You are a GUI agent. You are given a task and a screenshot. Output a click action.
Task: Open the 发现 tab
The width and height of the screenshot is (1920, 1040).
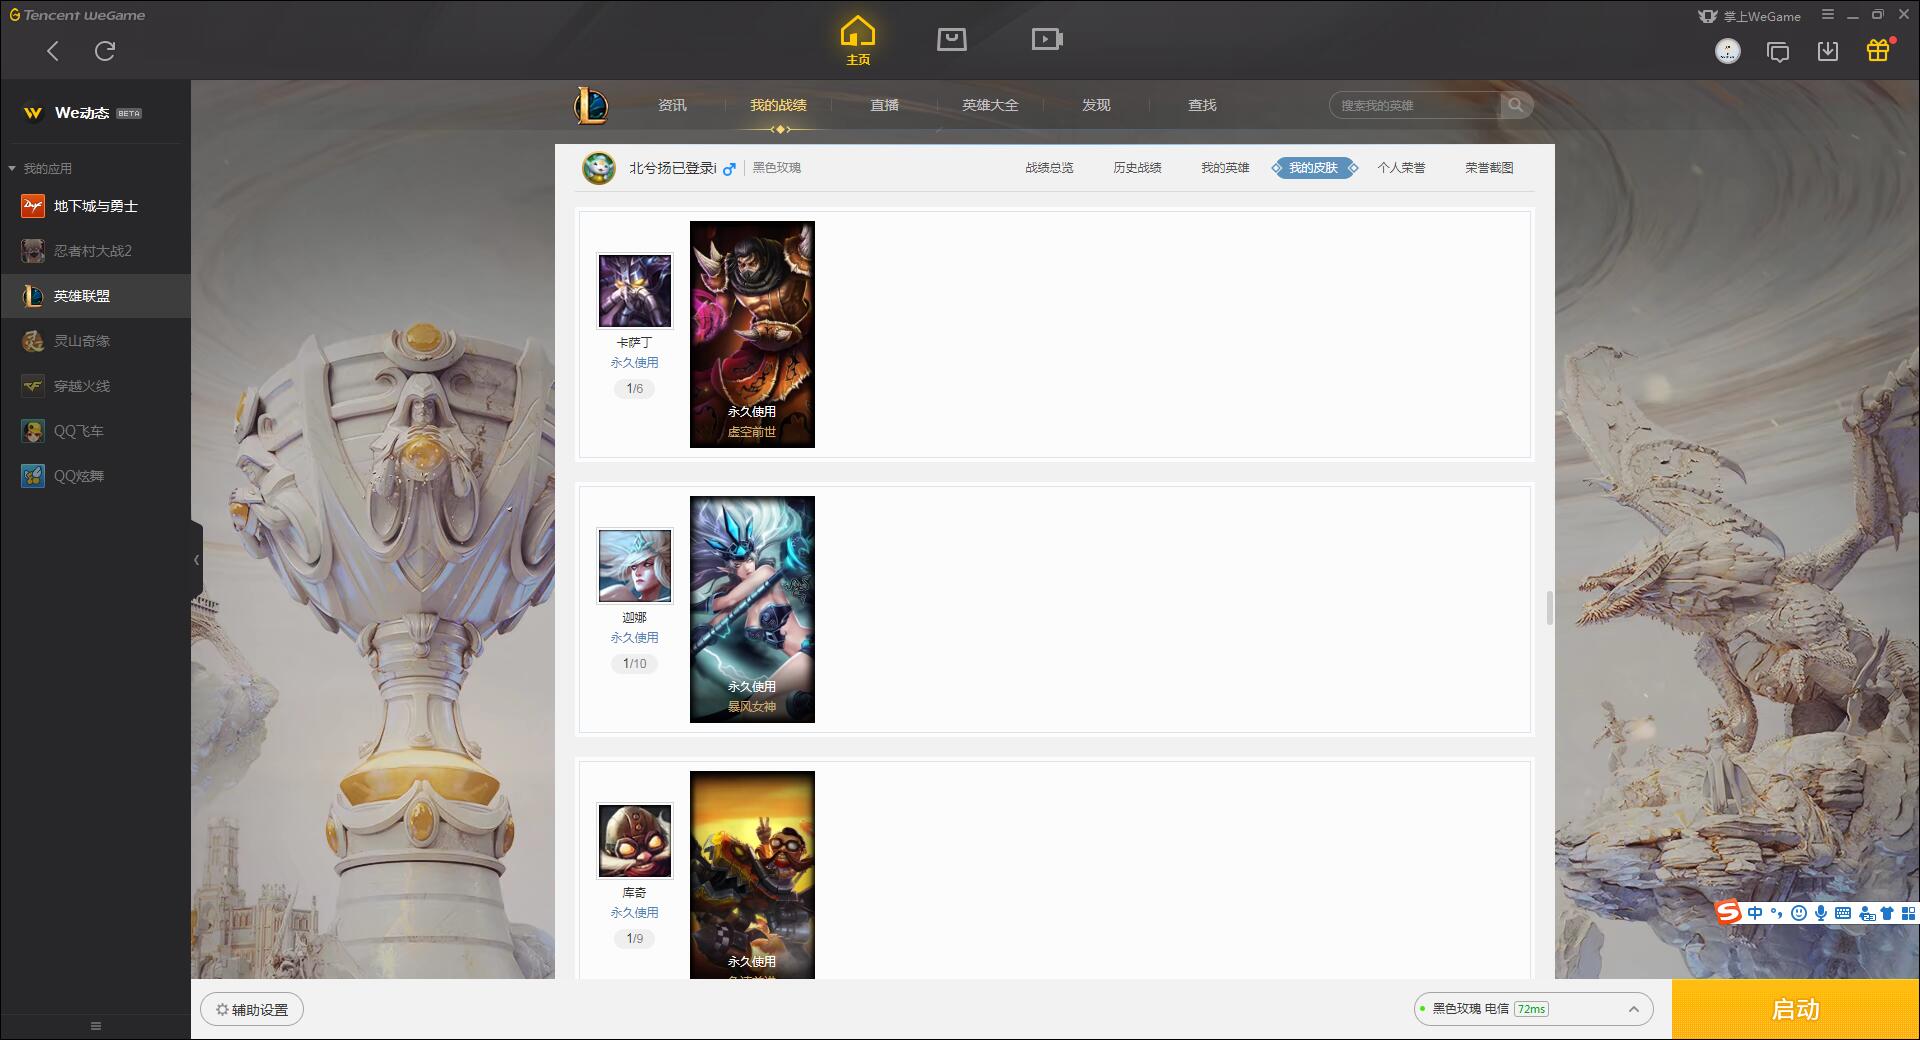(1096, 105)
